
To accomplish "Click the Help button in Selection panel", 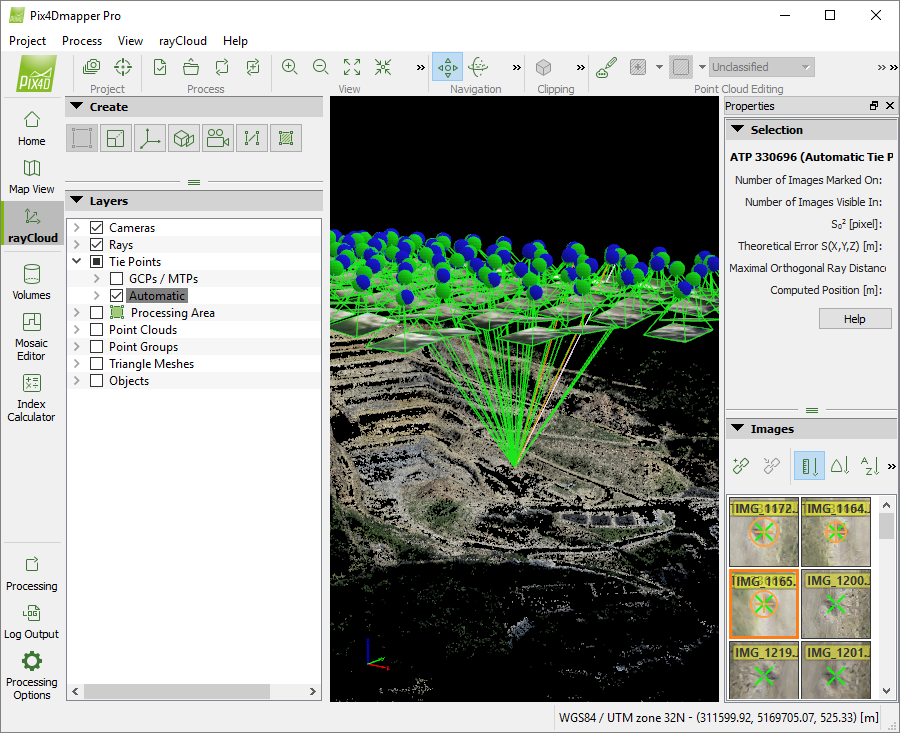I will tap(855, 318).
